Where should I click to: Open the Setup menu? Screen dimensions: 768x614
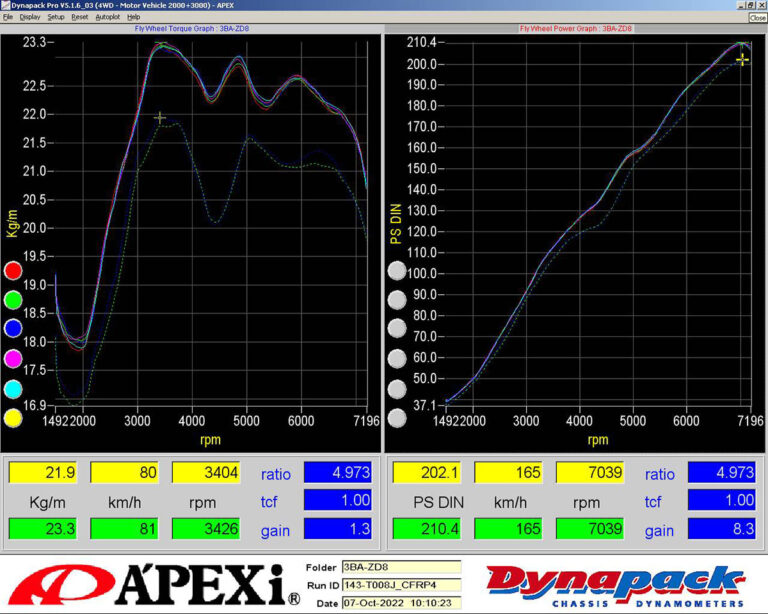[56, 17]
